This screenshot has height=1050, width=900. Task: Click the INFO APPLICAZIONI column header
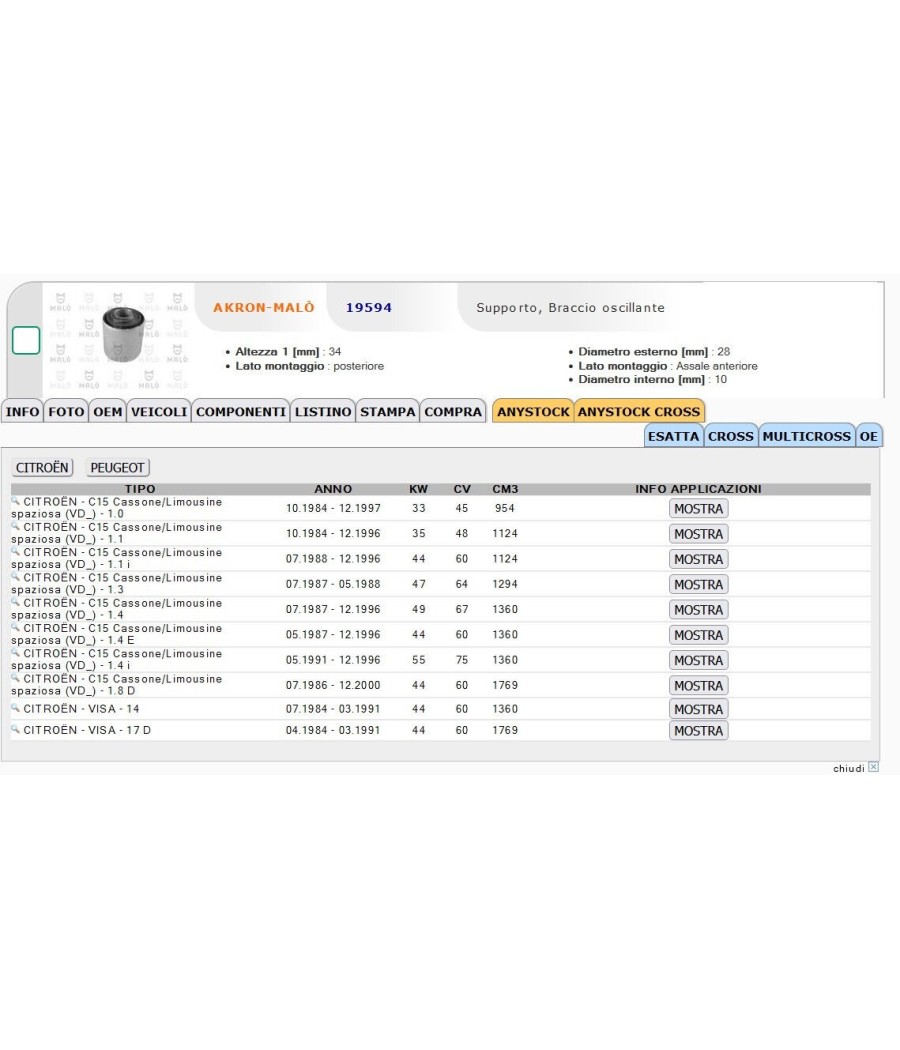[698, 489]
